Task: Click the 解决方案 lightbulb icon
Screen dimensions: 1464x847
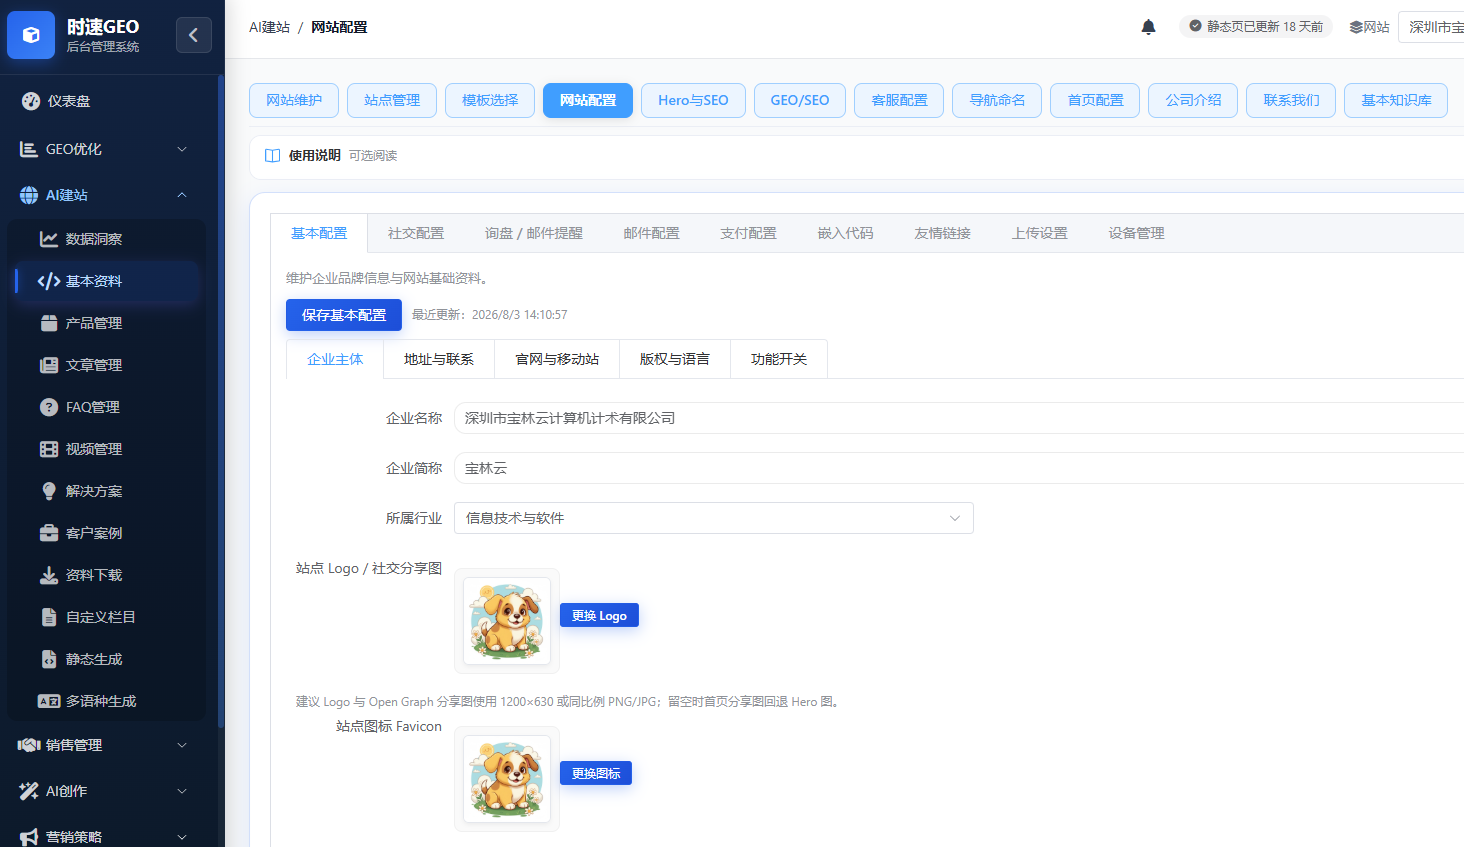Action: click(49, 491)
